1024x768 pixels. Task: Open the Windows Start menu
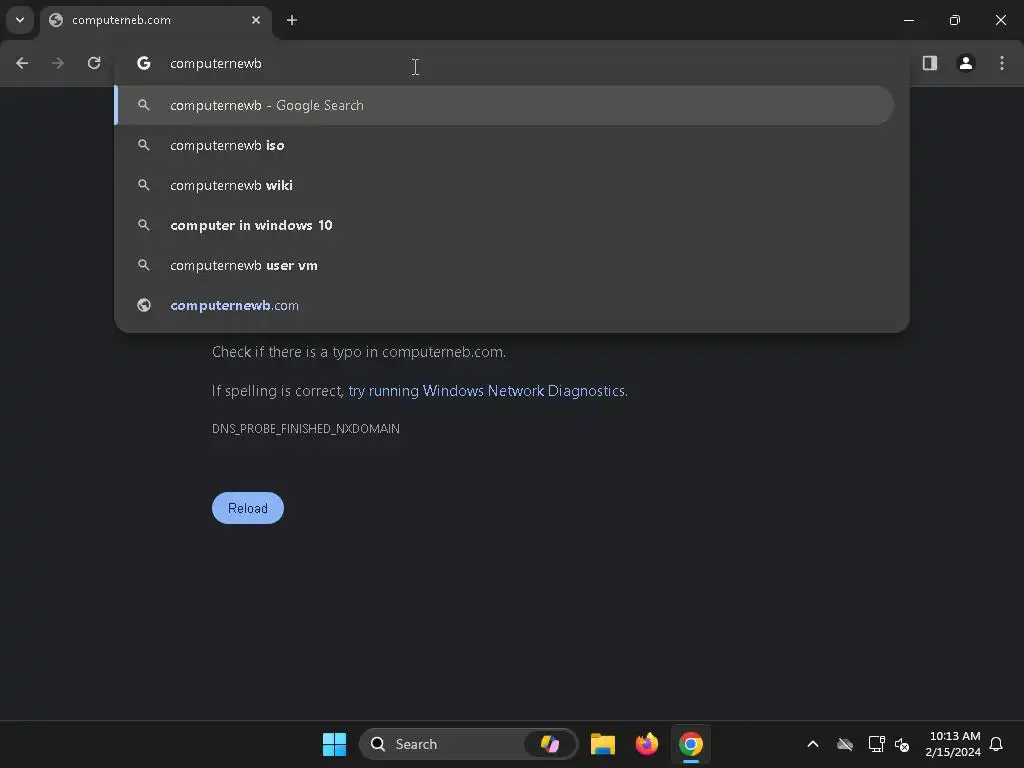[334, 744]
